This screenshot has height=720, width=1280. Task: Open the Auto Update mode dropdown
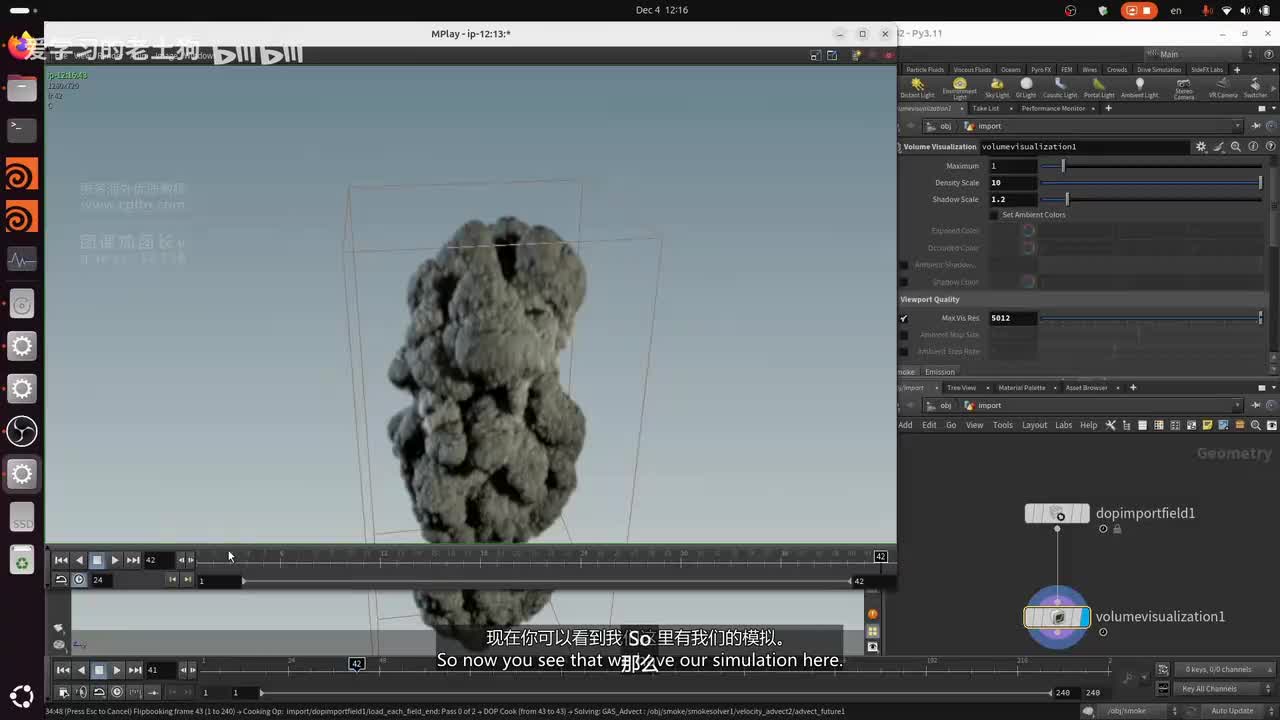1235,711
